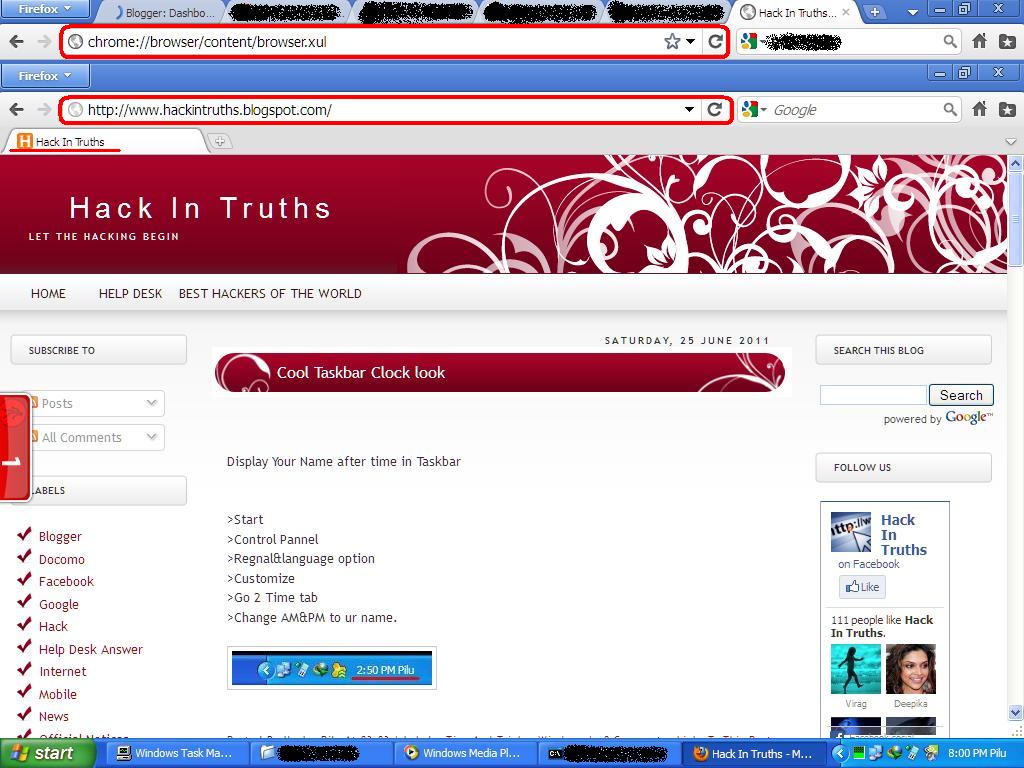Click the Search button for Search This Blog
1024x768 pixels.
click(x=960, y=394)
